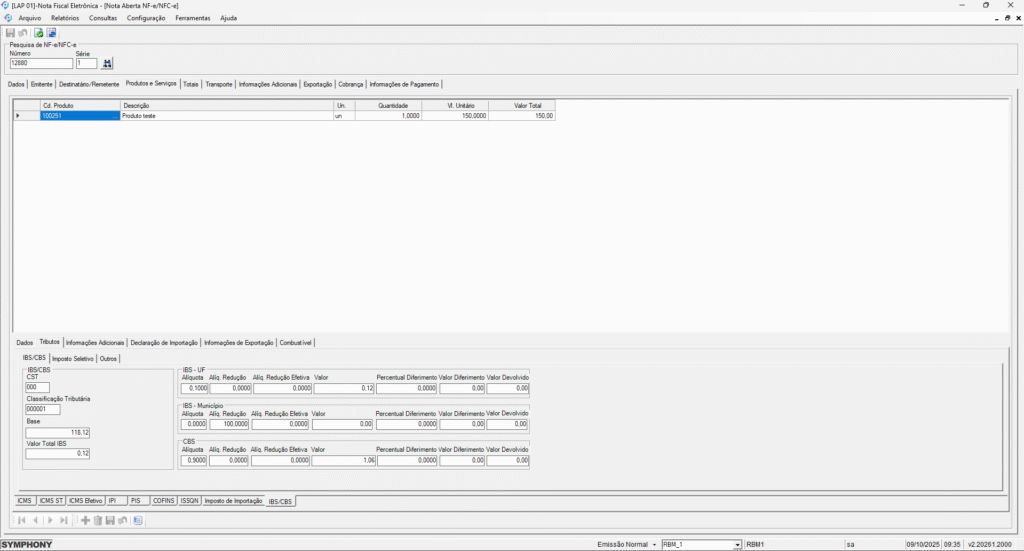Switch to the ICMS ST tax tab
The width and height of the screenshot is (1024, 551).
pyautogui.click(x=52, y=500)
